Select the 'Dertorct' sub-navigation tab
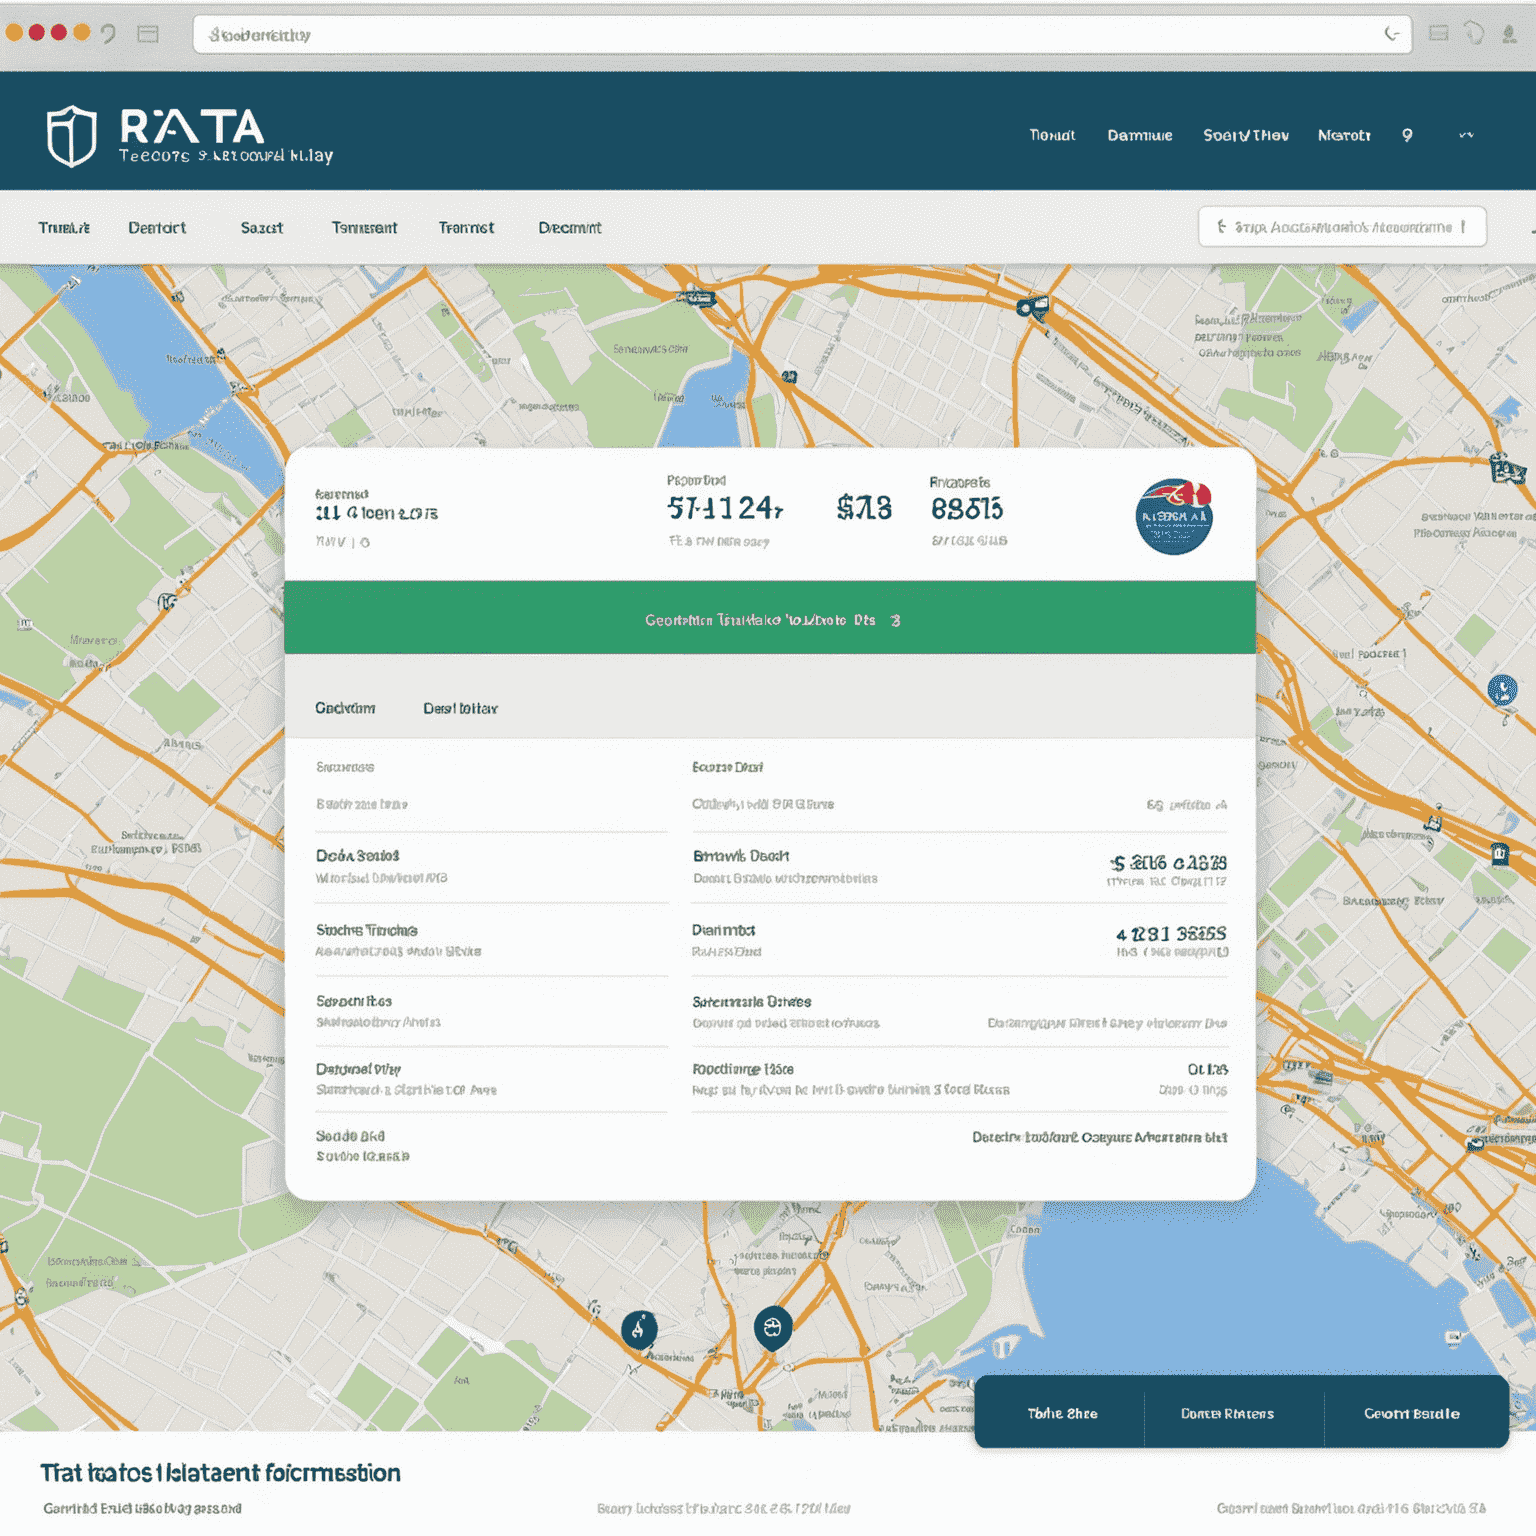The width and height of the screenshot is (1536, 1536). point(157,228)
